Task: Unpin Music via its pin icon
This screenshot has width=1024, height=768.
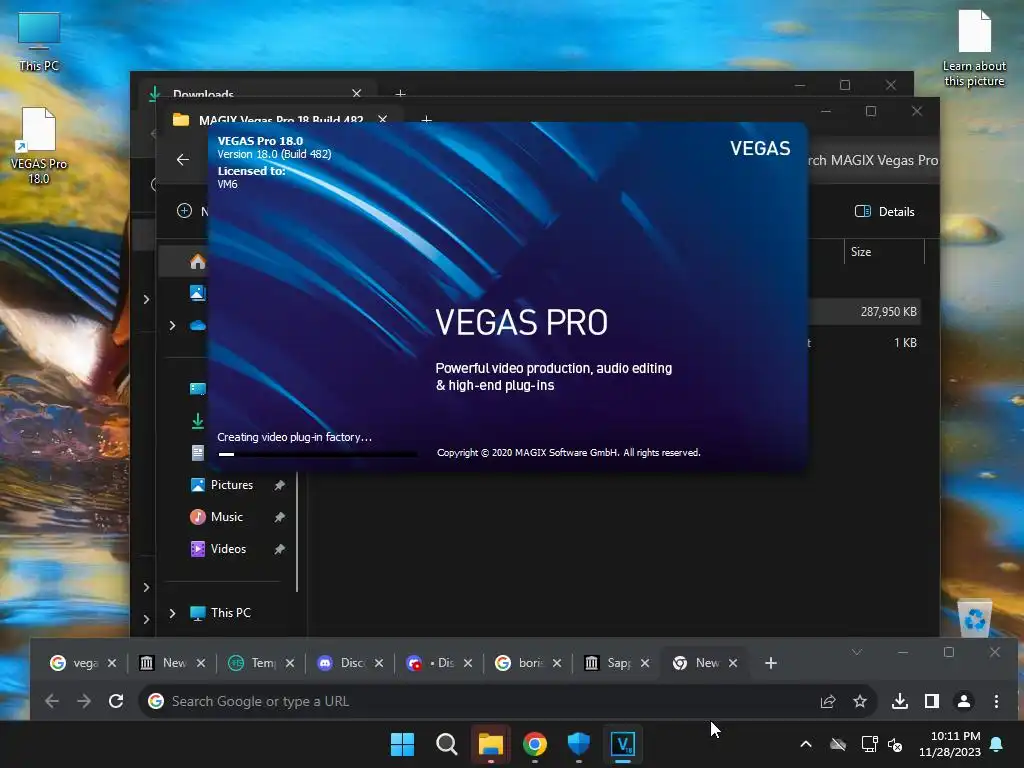Action: [x=280, y=517]
